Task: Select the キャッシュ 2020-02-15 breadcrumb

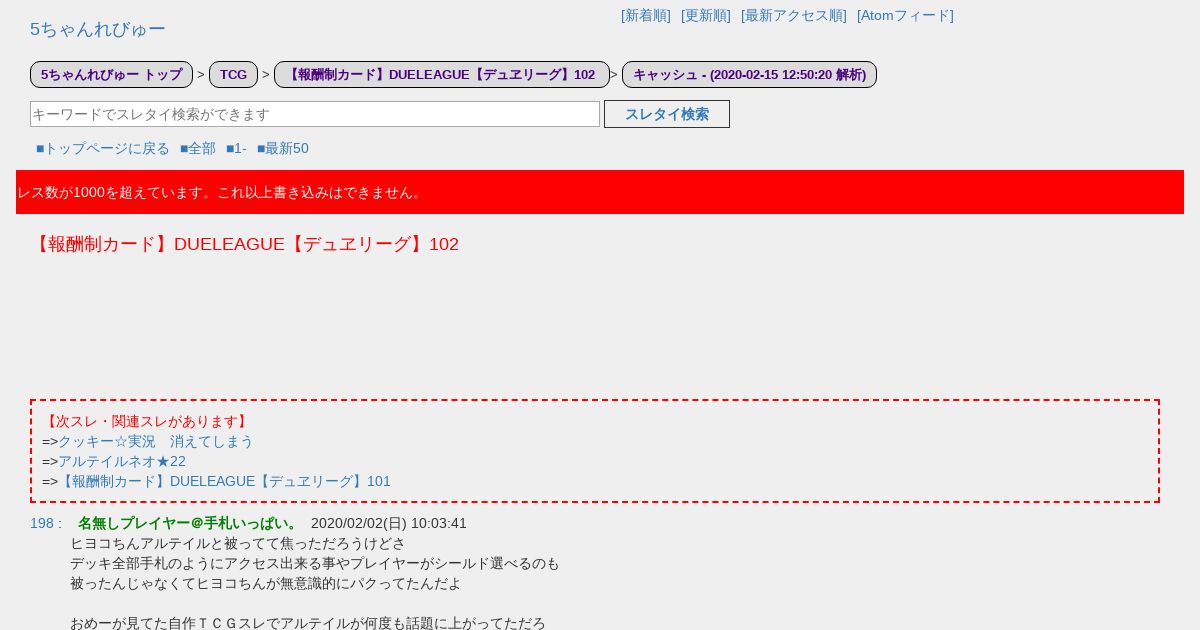Action: (x=749, y=74)
